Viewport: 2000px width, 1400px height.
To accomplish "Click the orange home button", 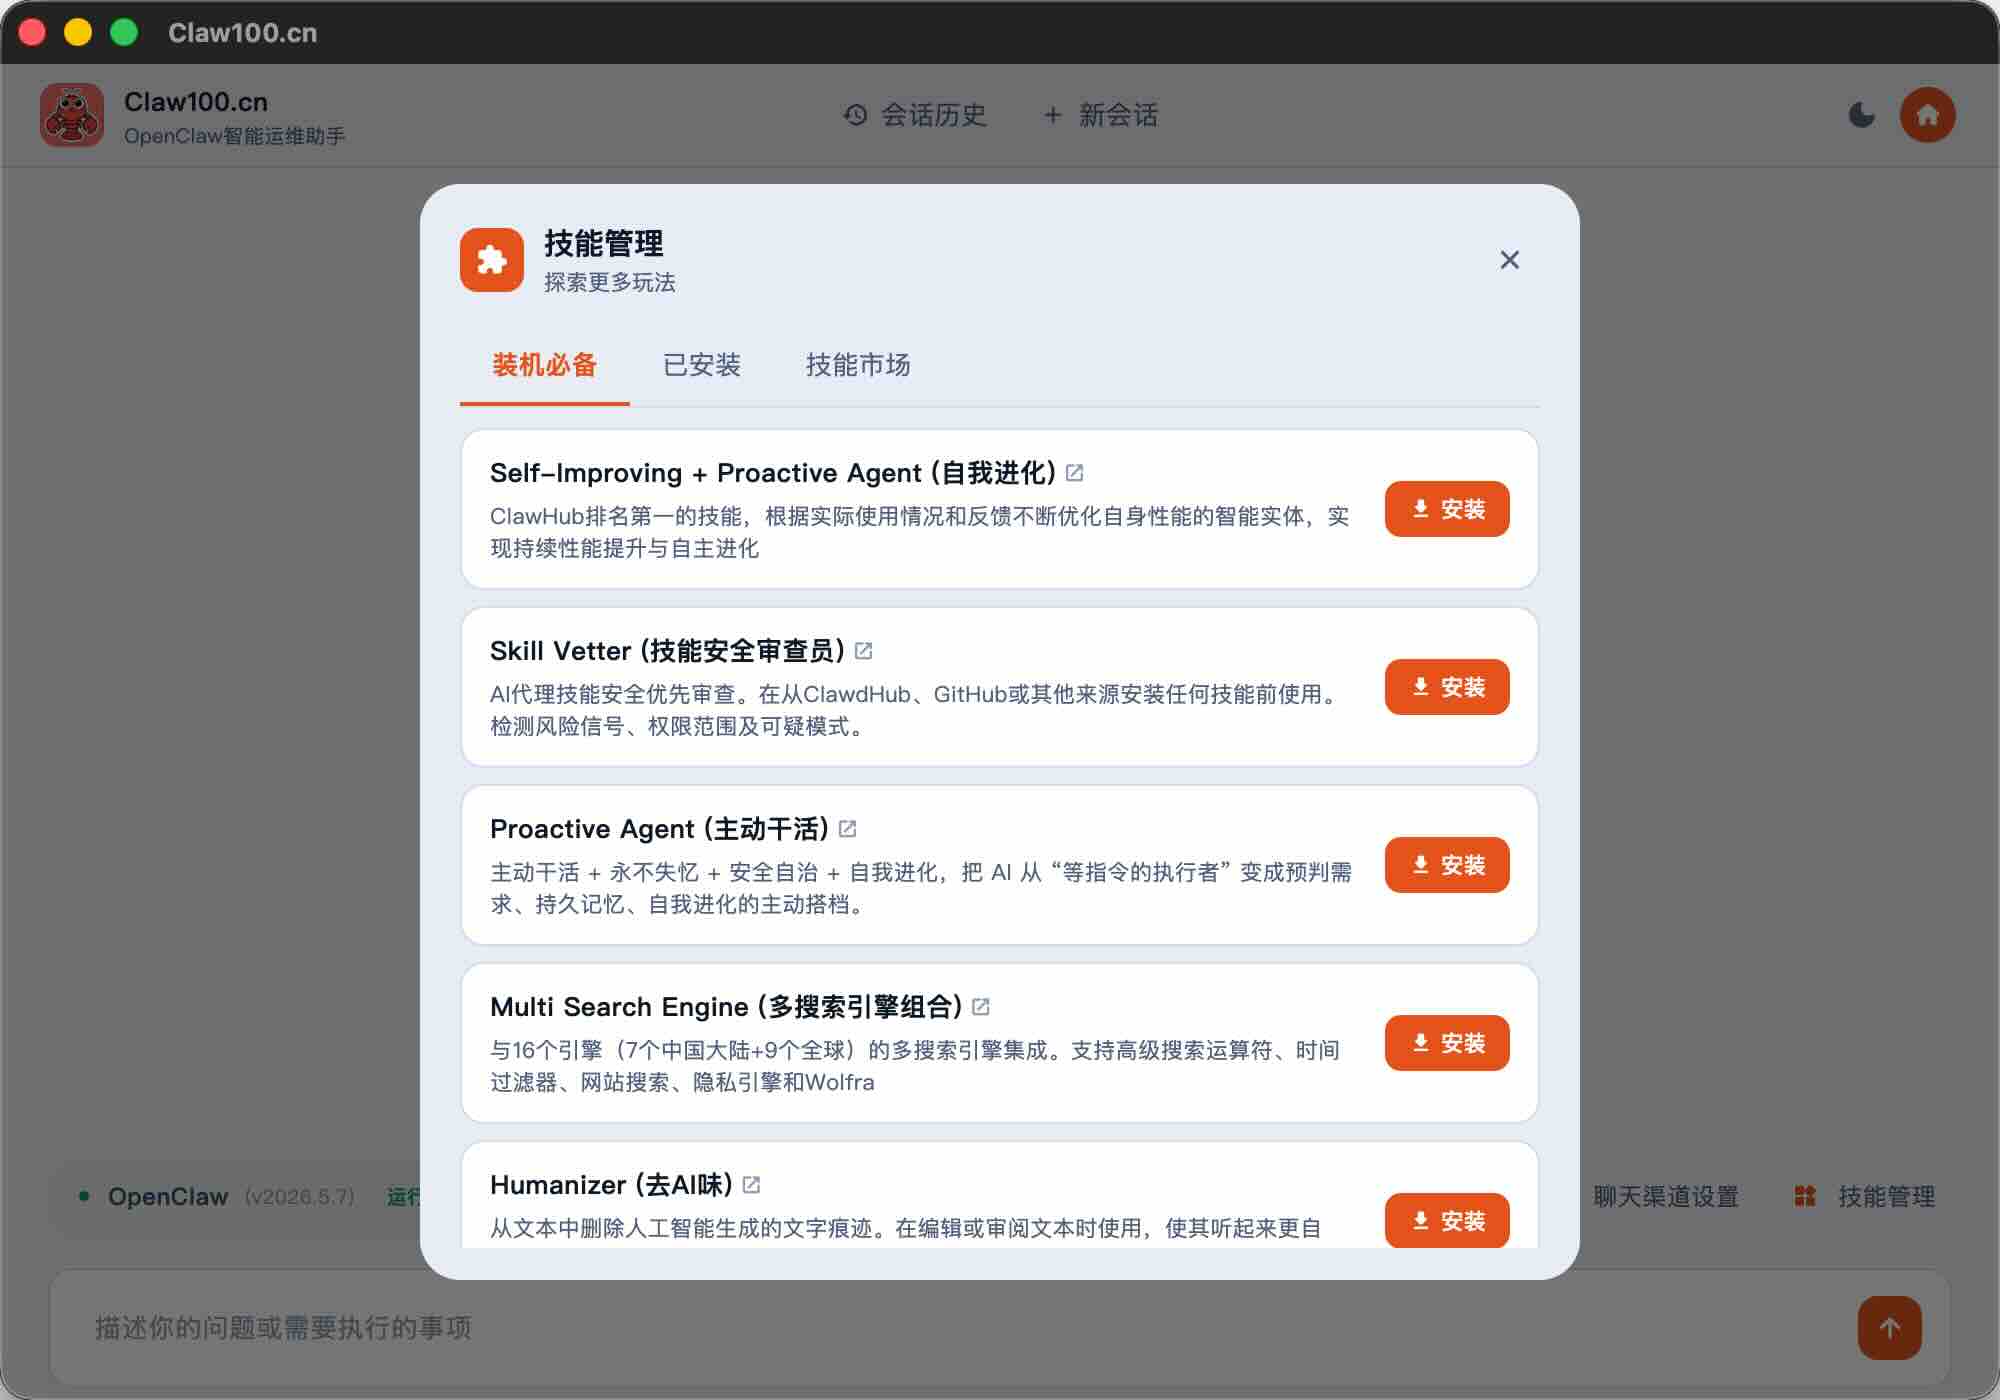I will pyautogui.click(x=1927, y=115).
